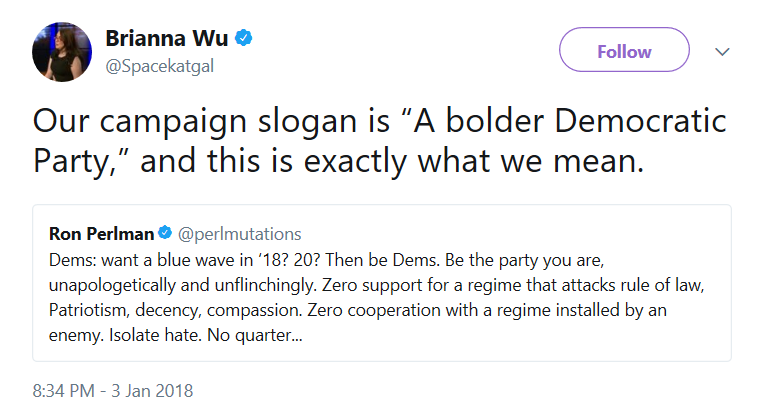777x417 pixels.
Task: Click the quoted tweet card border area
Action: [382, 283]
